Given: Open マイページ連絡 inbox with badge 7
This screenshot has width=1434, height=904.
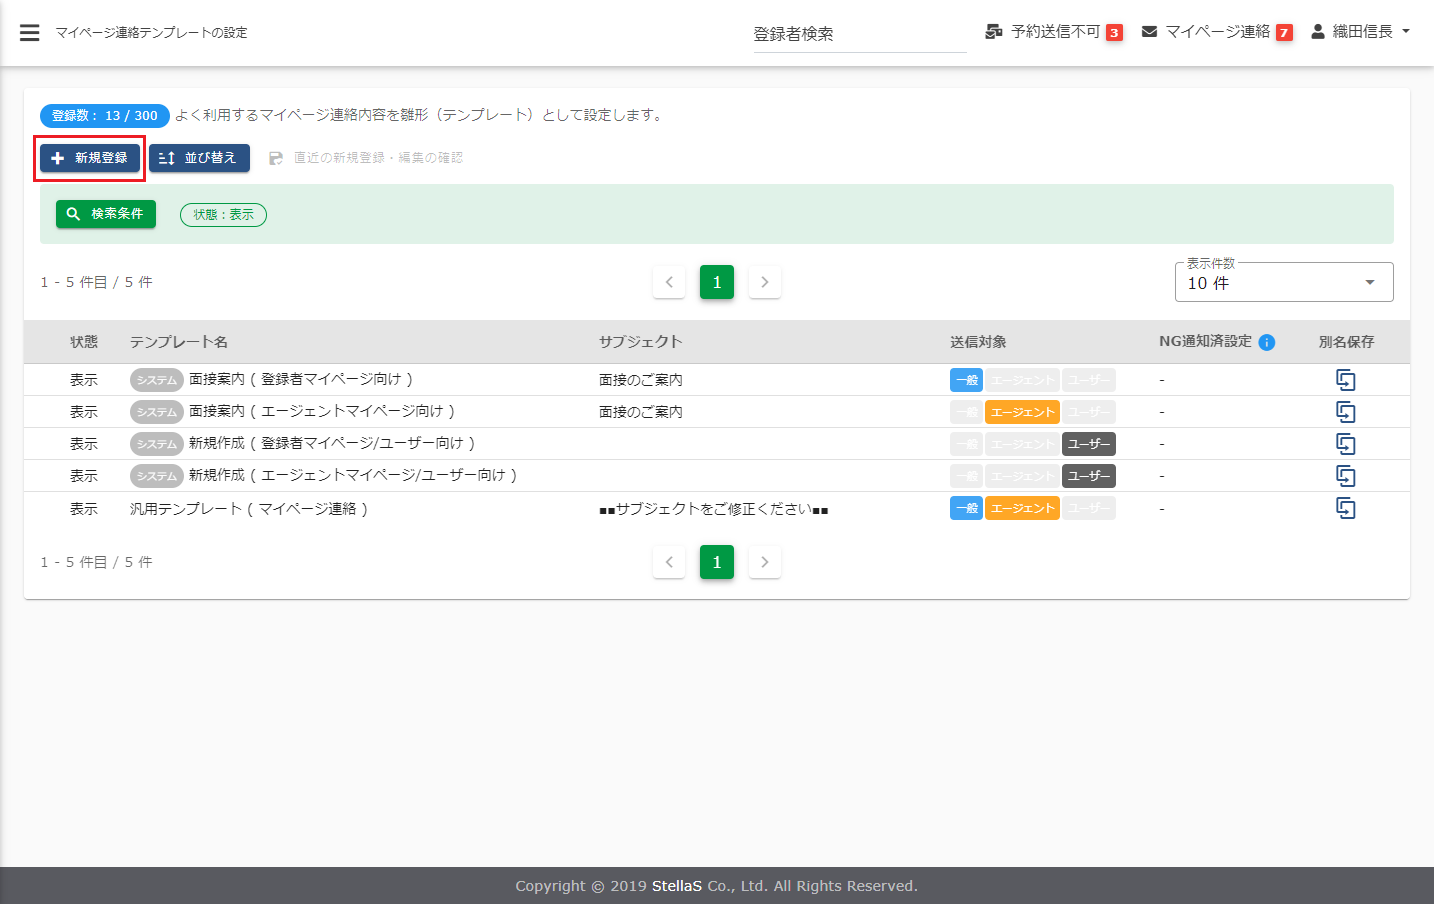Looking at the screenshot, I should [x=1217, y=32].
